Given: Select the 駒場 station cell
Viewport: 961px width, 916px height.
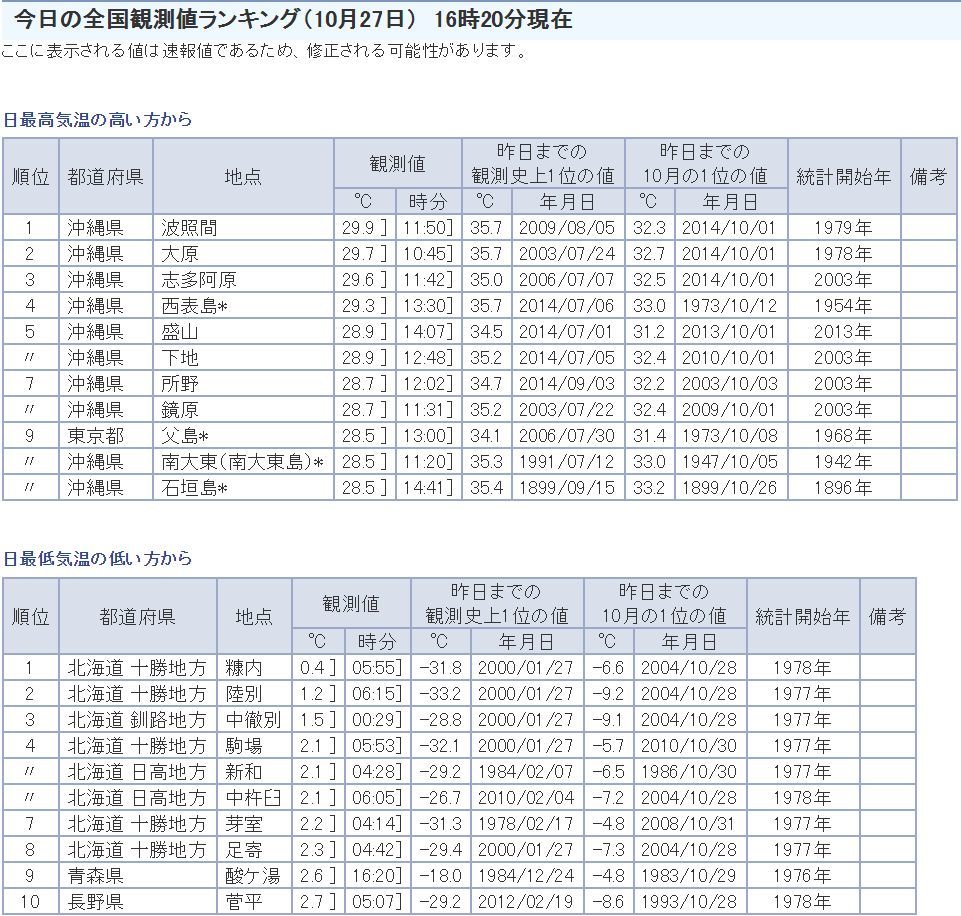Looking at the screenshot, I should [x=254, y=746].
